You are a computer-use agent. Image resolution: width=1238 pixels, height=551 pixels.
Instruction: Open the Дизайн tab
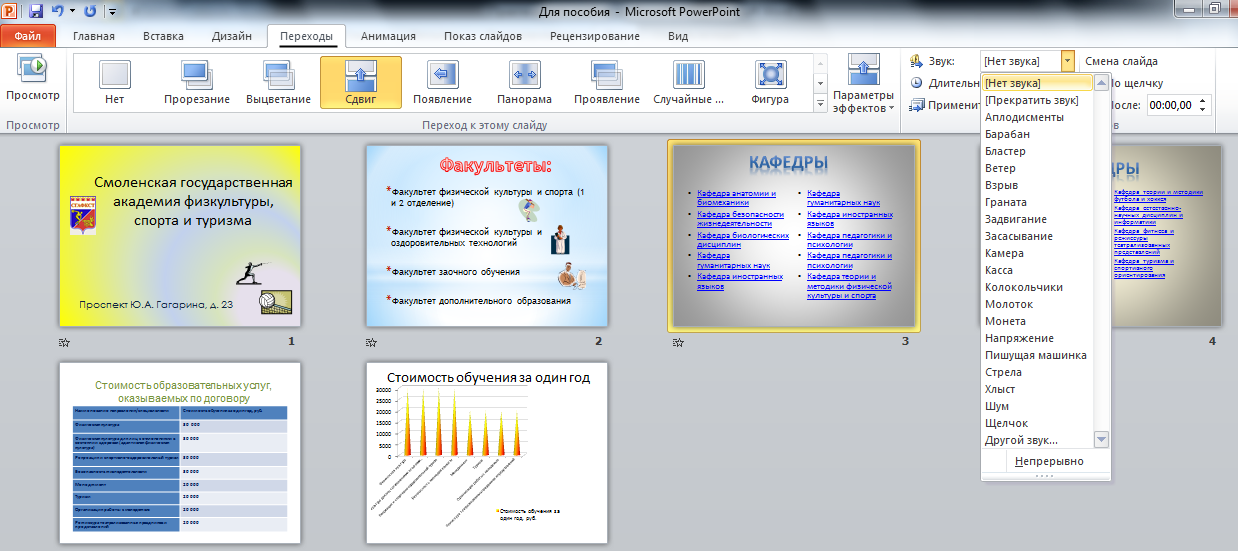click(232, 36)
